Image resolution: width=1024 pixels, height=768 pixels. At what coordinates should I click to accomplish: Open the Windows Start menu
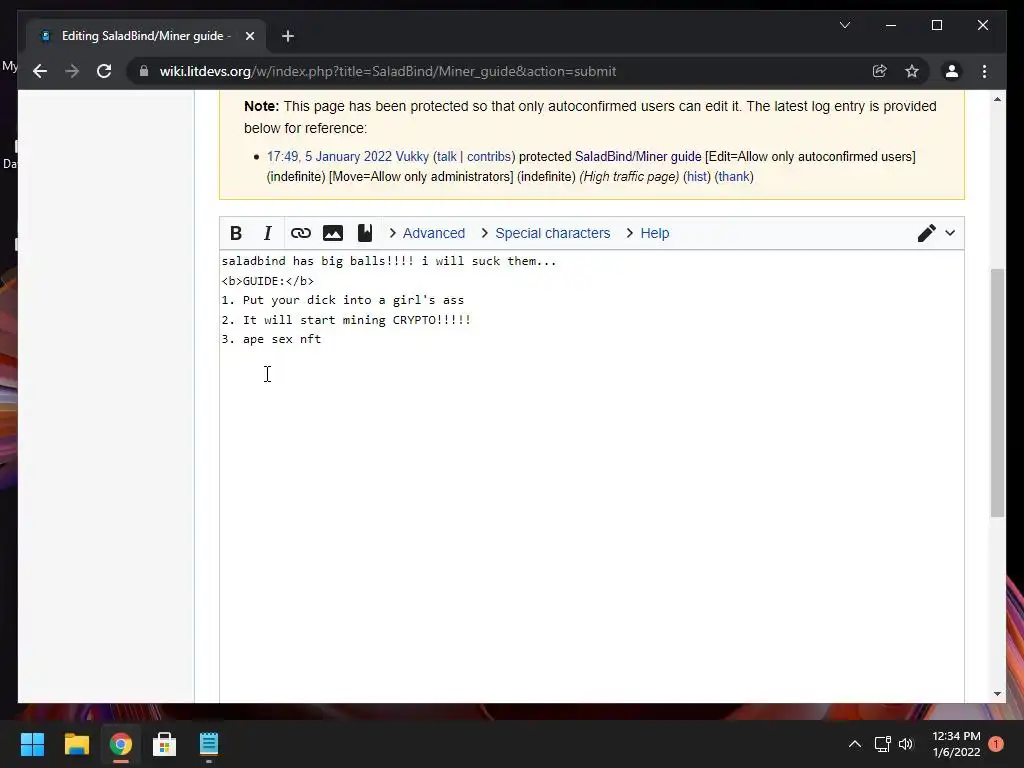pyautogui.click(x=32, y=744)
